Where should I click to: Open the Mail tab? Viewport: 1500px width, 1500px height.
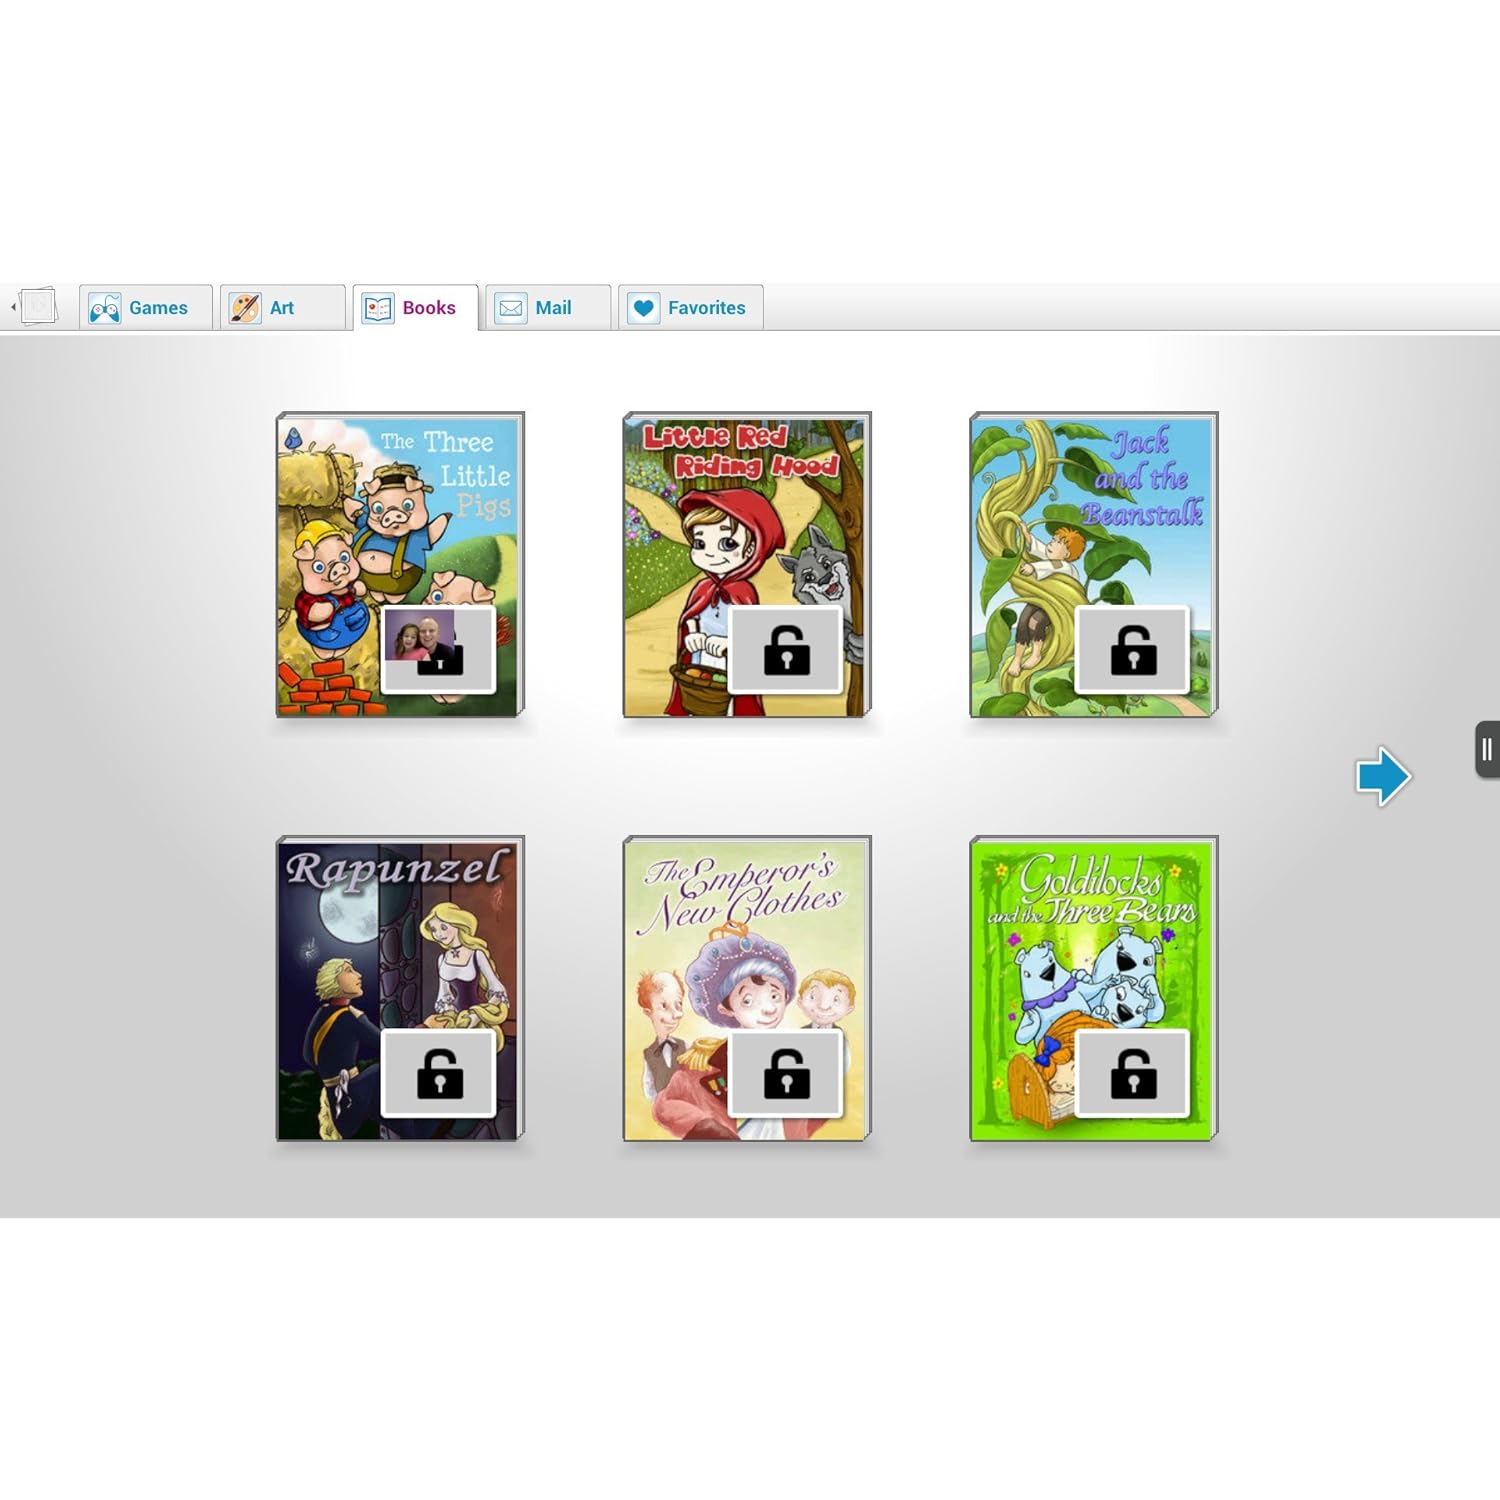click(x=547, y=308)
